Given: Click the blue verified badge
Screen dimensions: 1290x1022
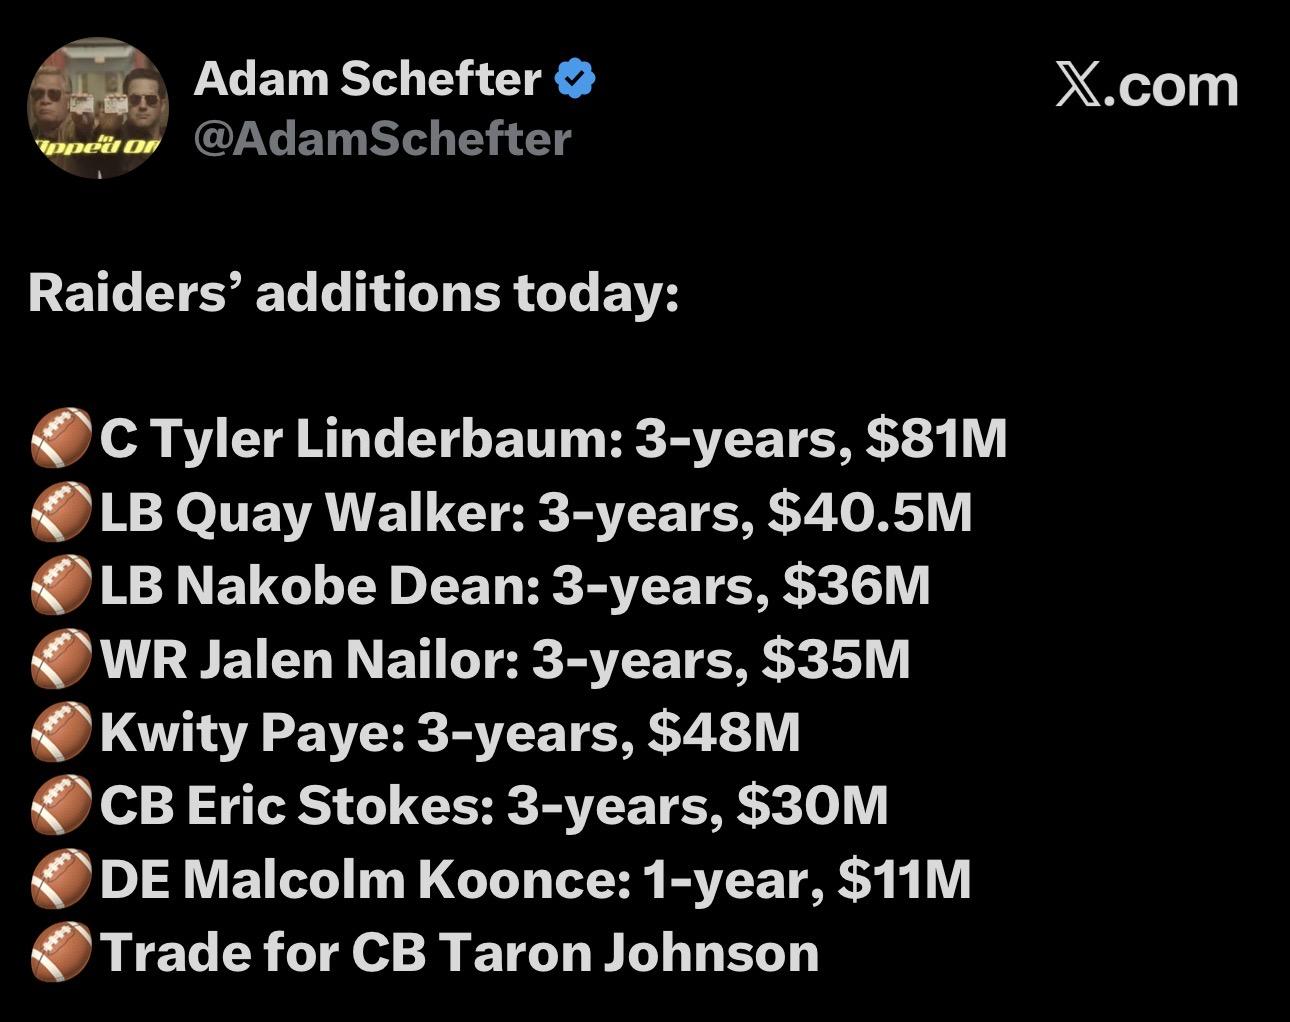Looking at the screenshot, I should coord(574,80).
